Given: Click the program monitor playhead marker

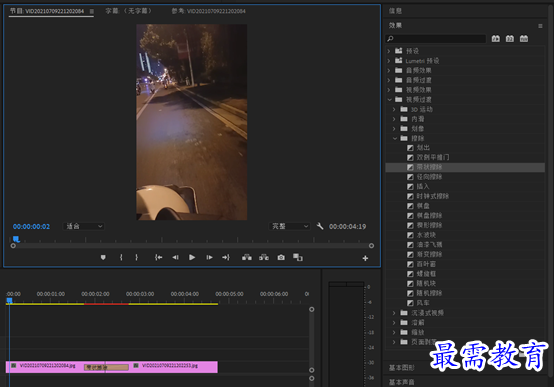Looking at the screenshot, I should click(16, 239).
